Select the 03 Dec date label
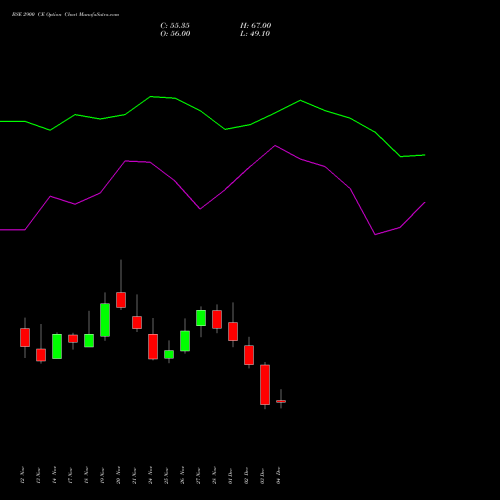This screenshot has width=500, height=500. click(x=262, y=475)
